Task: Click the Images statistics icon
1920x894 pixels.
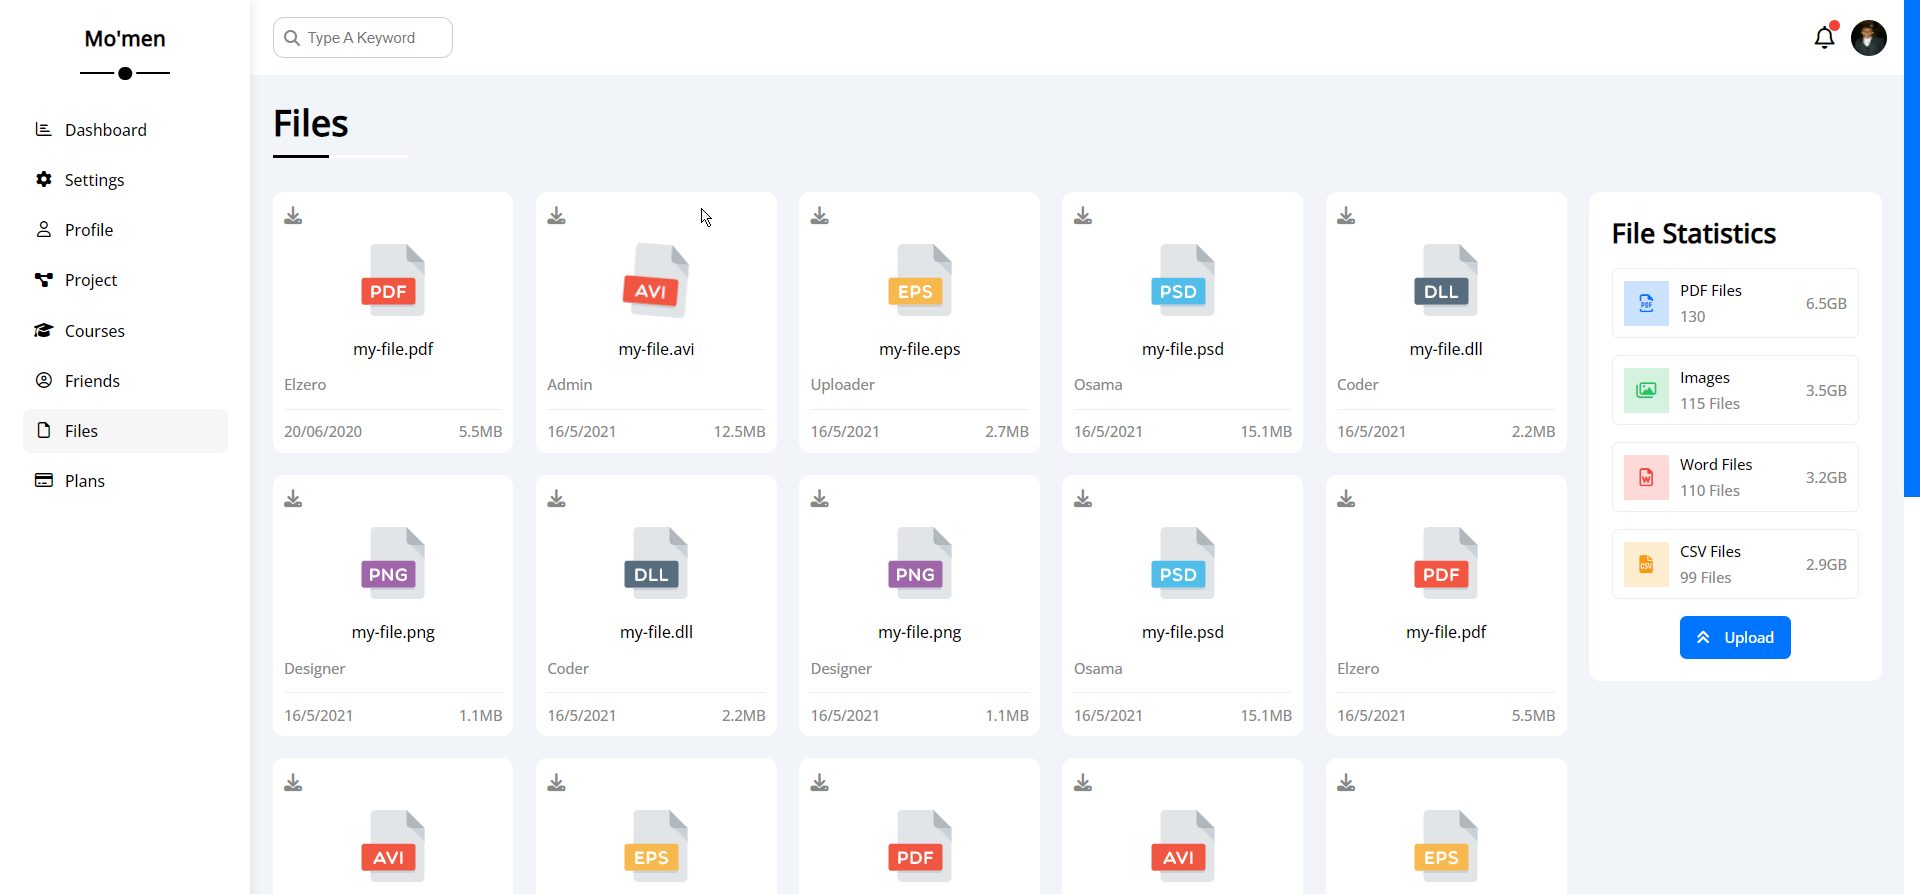Action: pyautogui.click(x=1646, y=391)
